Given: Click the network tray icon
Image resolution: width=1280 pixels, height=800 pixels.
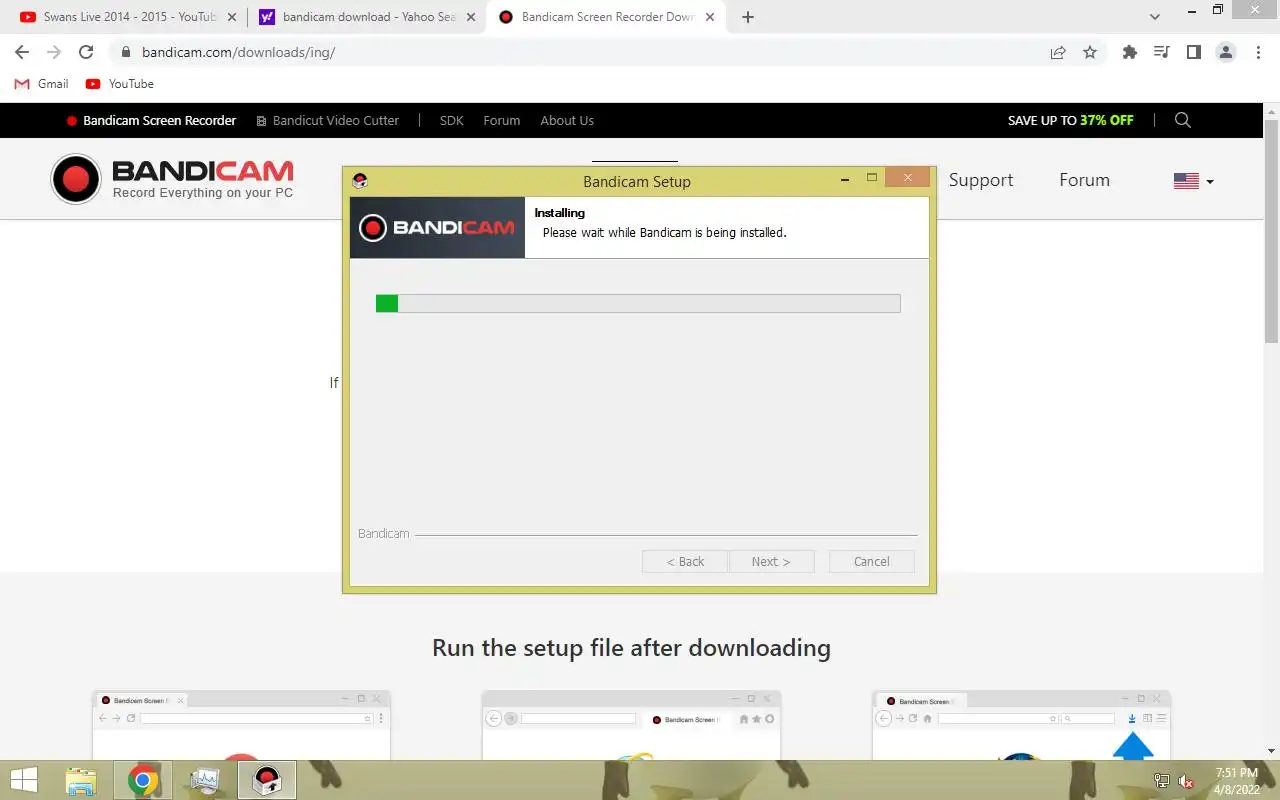Looking at the screenshot, I should tap(1162, 781).
